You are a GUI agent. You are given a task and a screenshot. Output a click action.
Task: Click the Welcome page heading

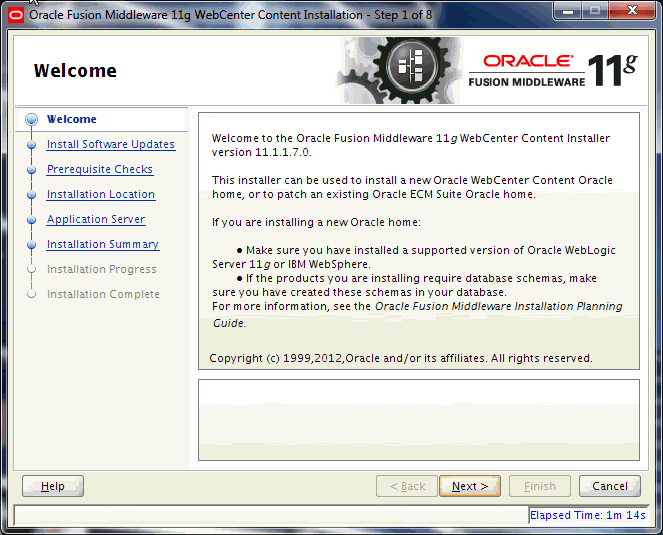coord(75,71)
